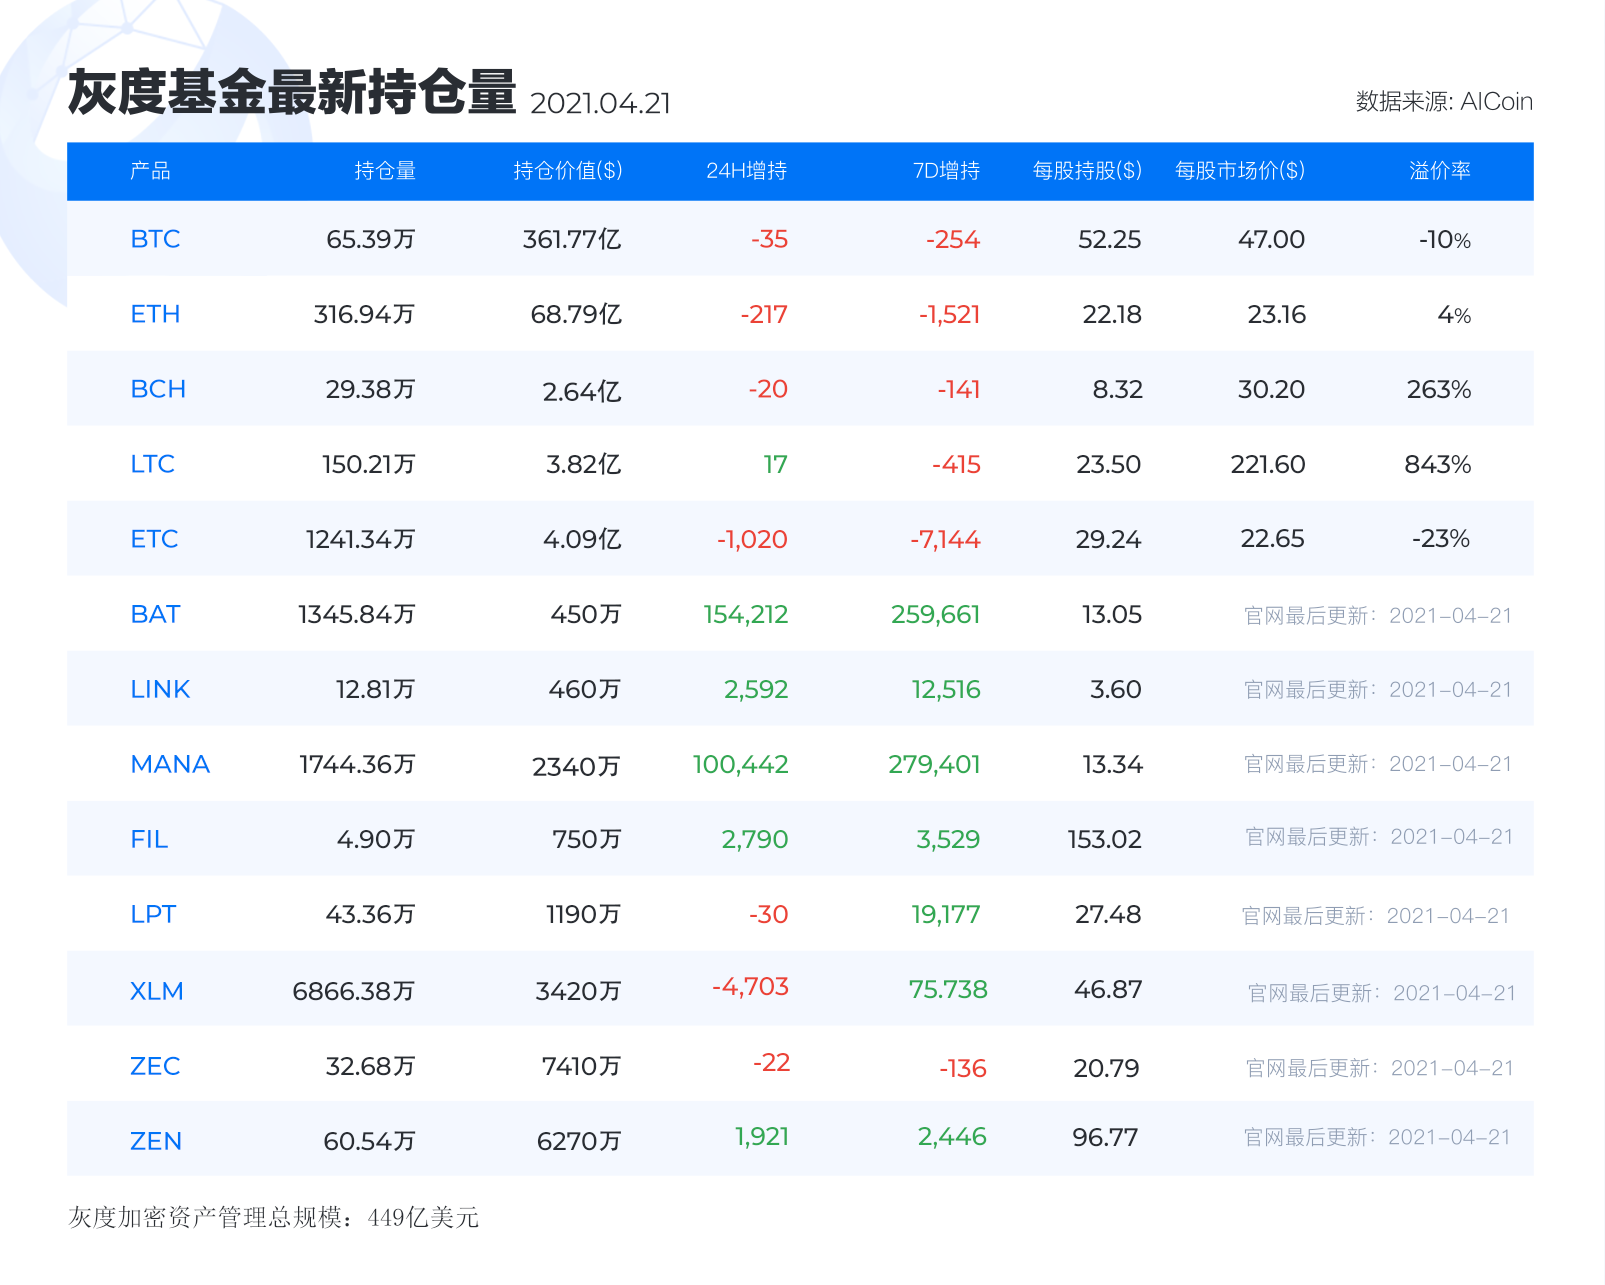
Task: Select the BCH ticker link
Action: pyautogui.click(x=156, y=388)
